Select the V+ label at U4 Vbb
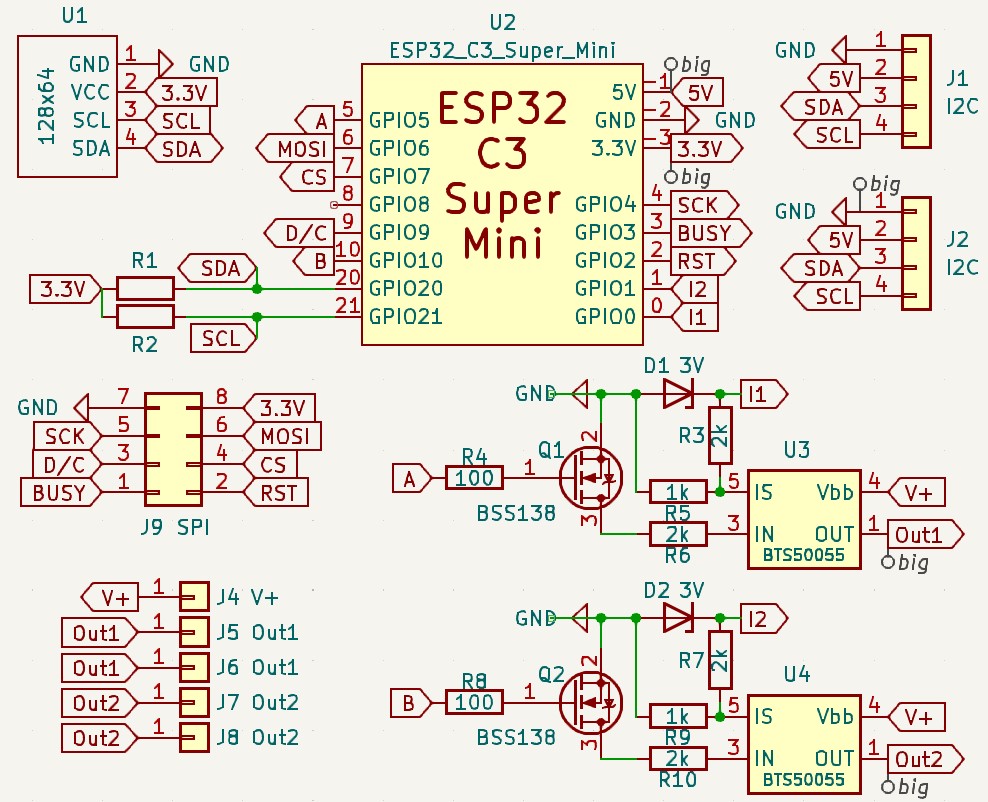Screen dimensions: 988x802 pos(917,716)
